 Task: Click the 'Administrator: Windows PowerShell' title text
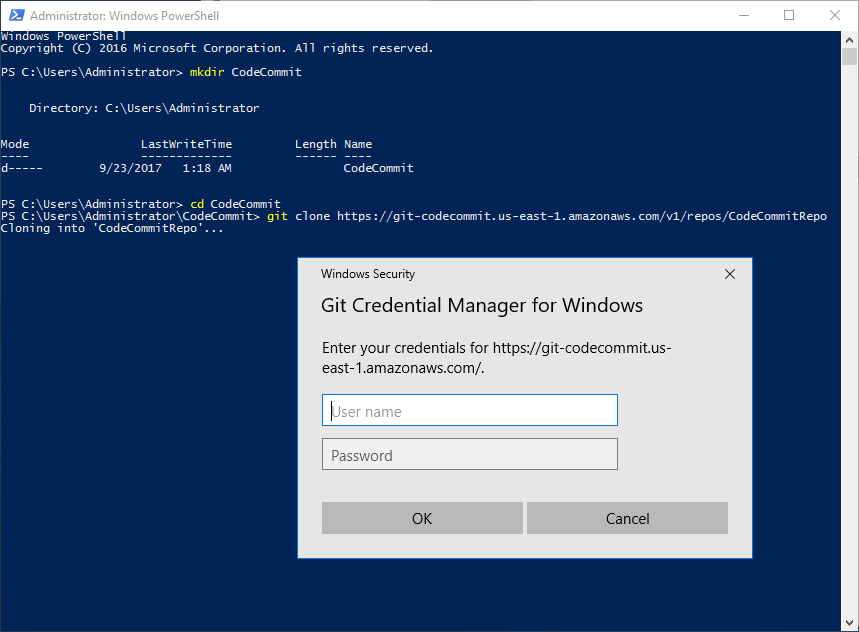pos(124,16)
